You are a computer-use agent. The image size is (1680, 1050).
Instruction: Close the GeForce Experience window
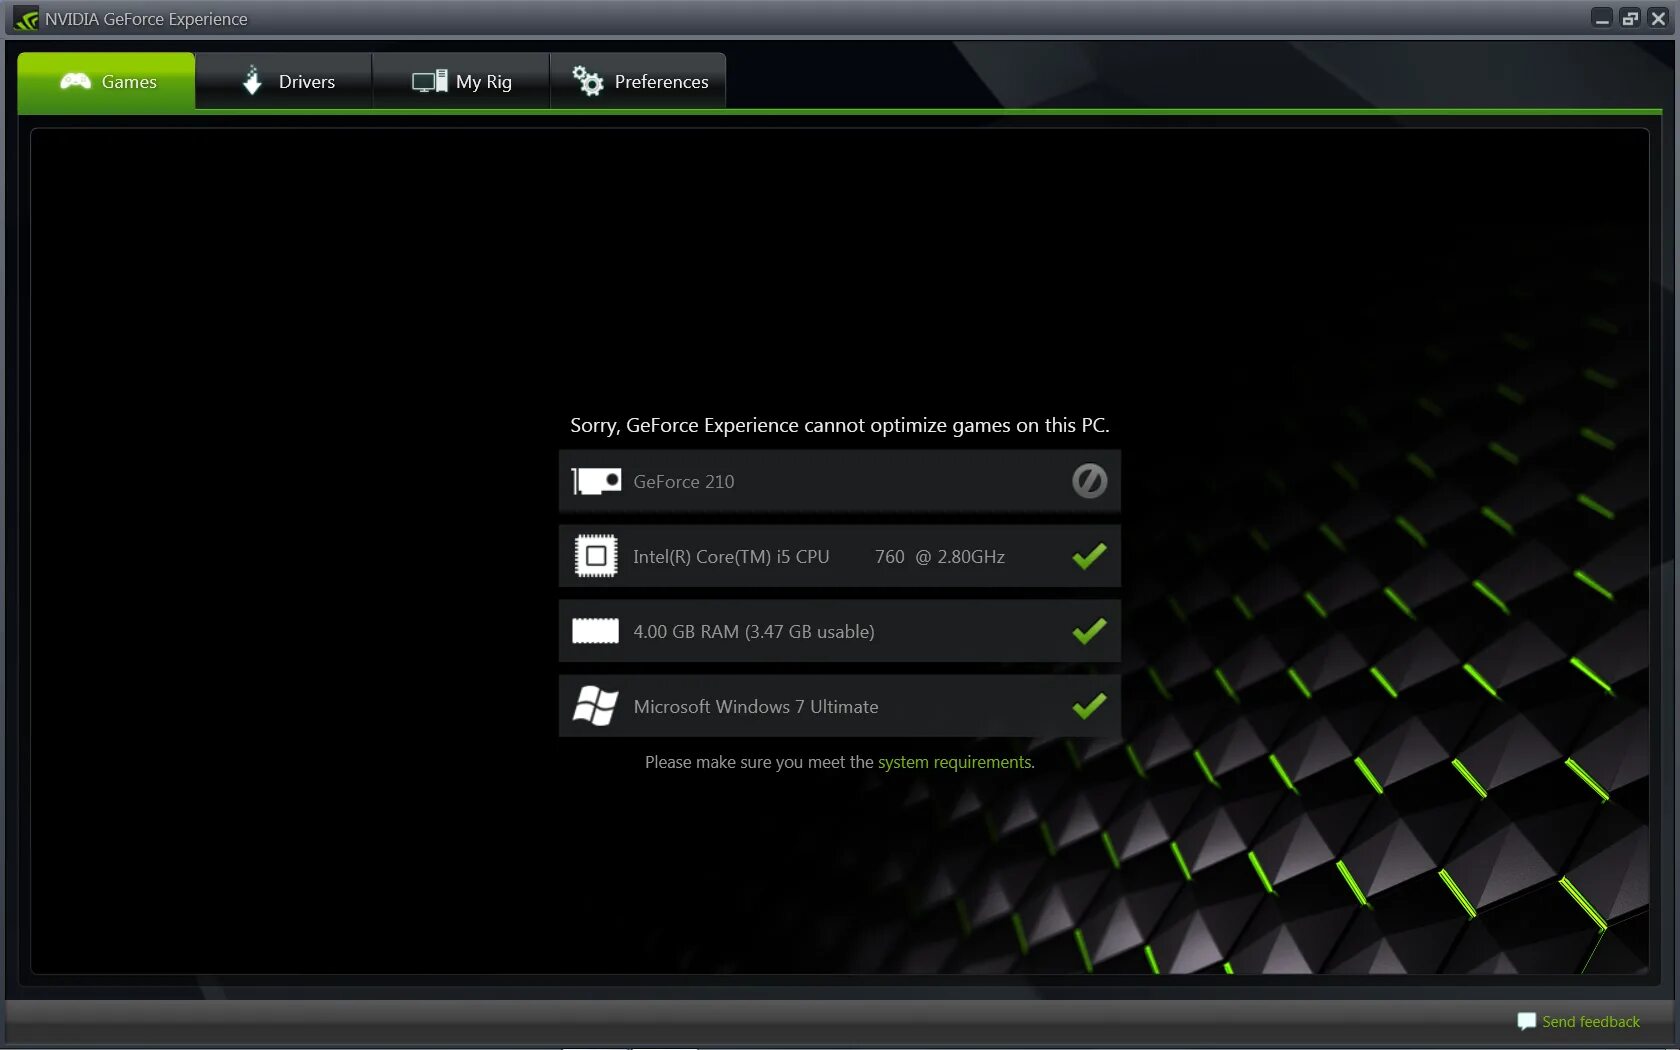1658,18
